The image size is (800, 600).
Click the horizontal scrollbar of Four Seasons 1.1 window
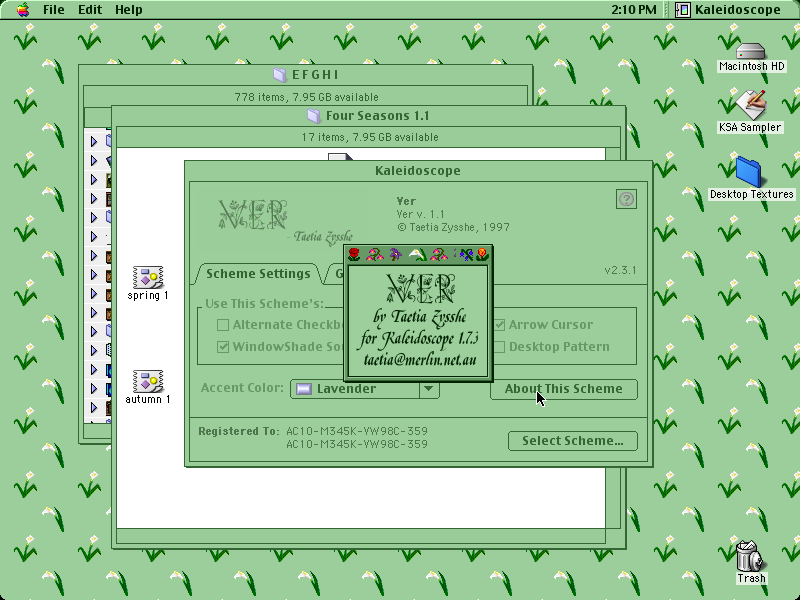(x=361, y=536)
